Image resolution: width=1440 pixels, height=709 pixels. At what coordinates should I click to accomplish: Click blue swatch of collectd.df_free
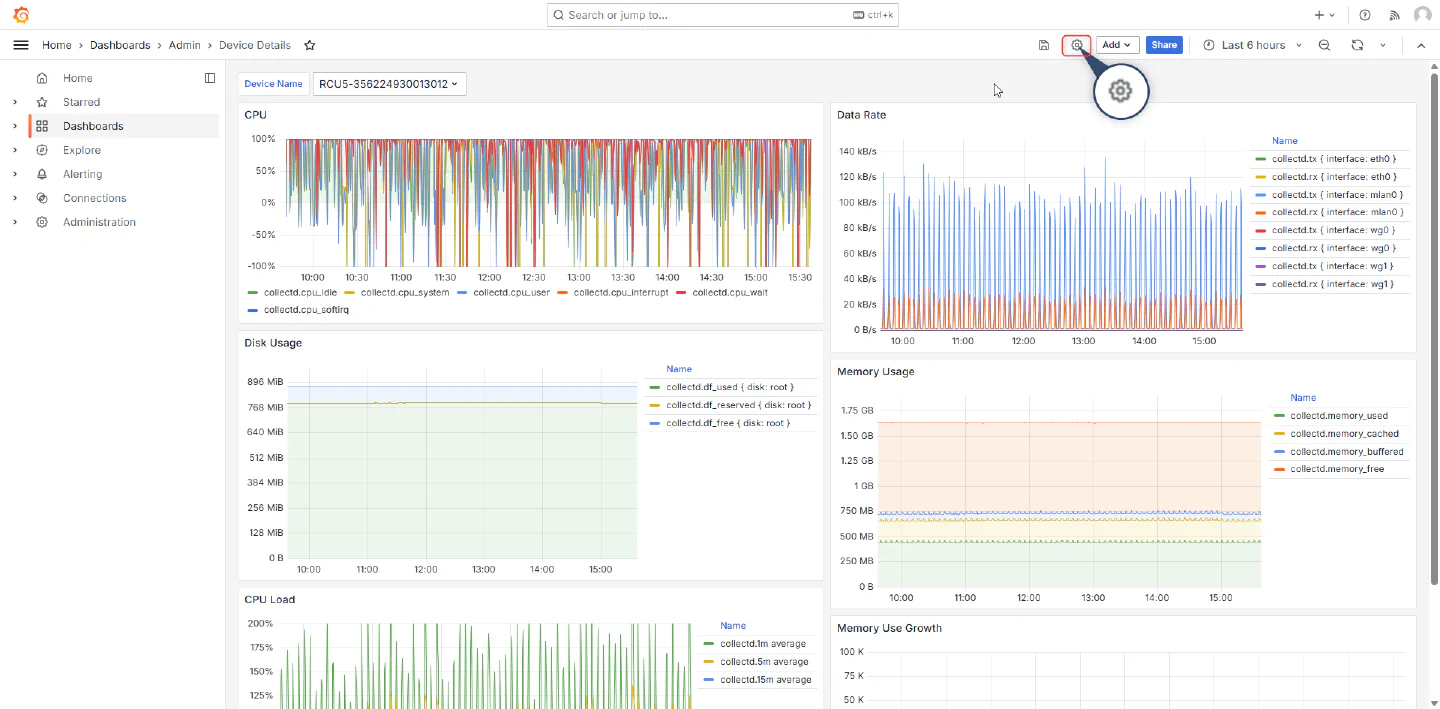pyautogui.click(x=655, y=423)
